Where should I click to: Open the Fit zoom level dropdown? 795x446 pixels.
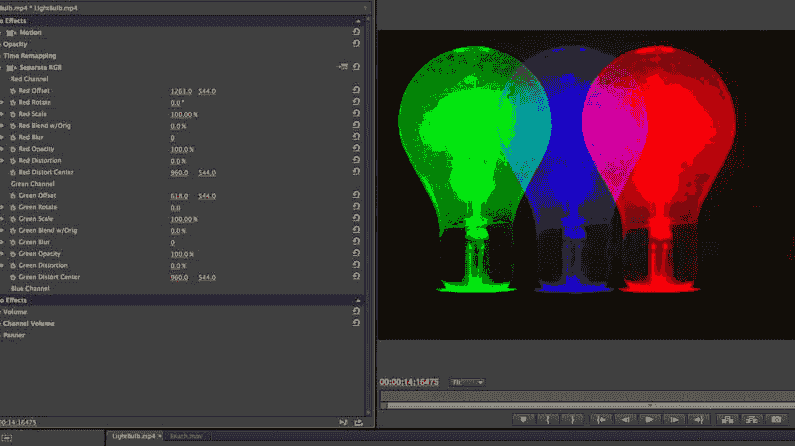tap(467, 382)
